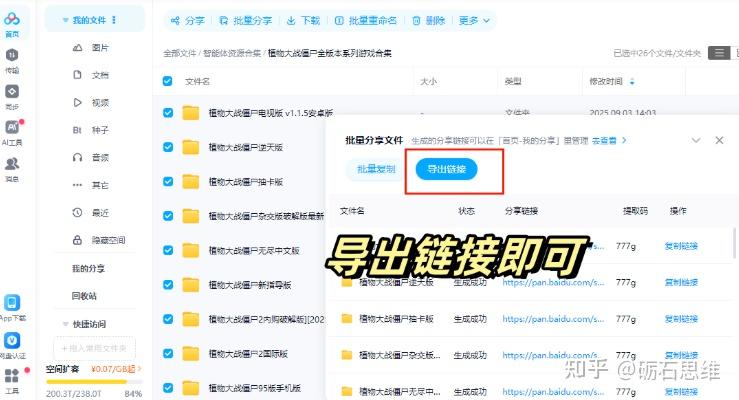Image resolution: width=739 pixels, height=400 pixels.
Task: Copy link for 植物大战僵尸抽卡版 share
Action: click(681, 319)
